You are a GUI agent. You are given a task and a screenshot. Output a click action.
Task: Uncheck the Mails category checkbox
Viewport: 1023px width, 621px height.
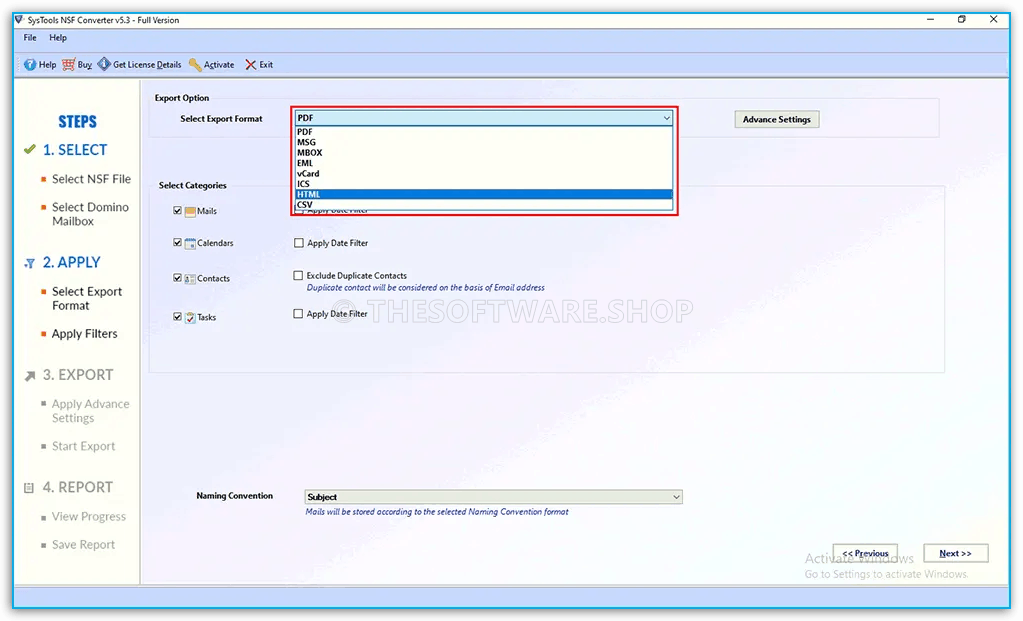pos(177,211)
